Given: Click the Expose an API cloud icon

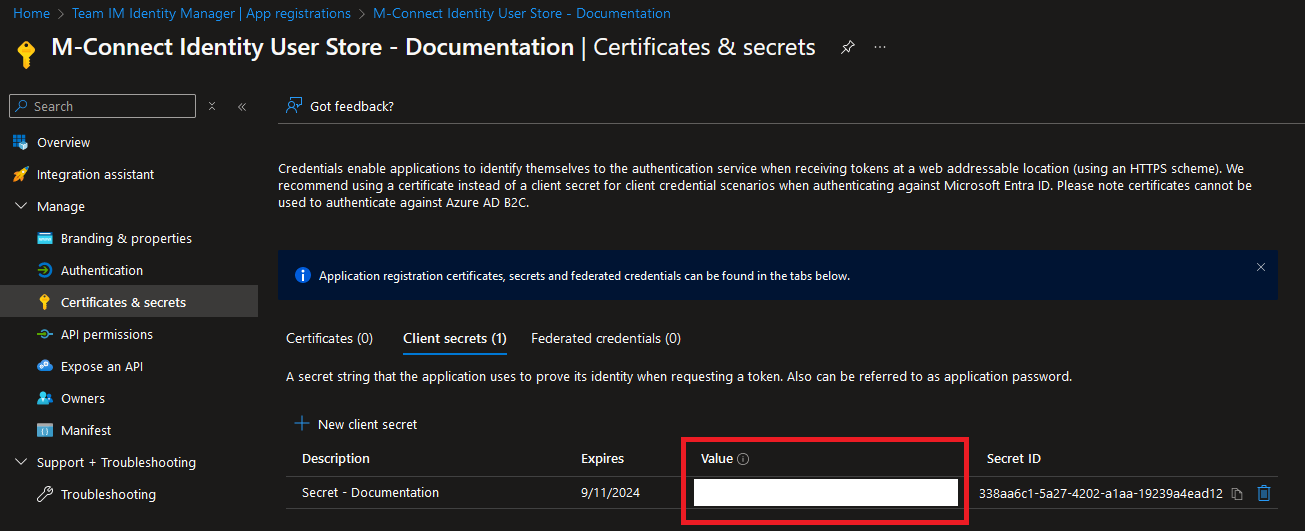Looking at the screenshot, I should pyautogui.click(x=44, y=366).
